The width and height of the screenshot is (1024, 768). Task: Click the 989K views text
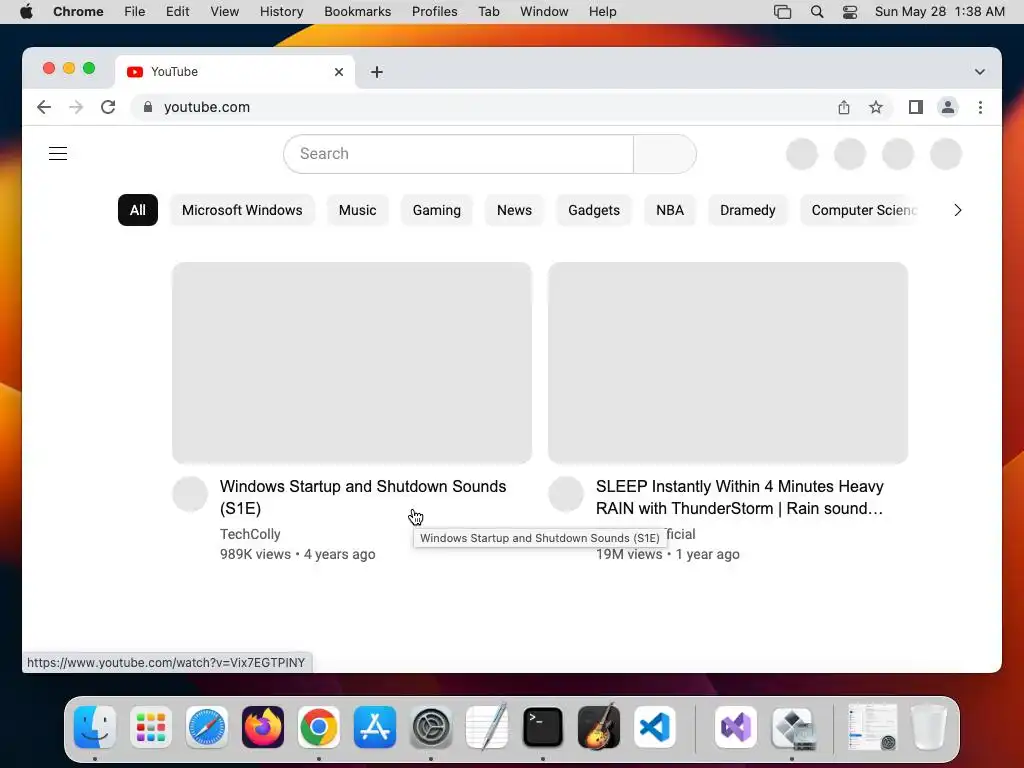tap(255, 554)
